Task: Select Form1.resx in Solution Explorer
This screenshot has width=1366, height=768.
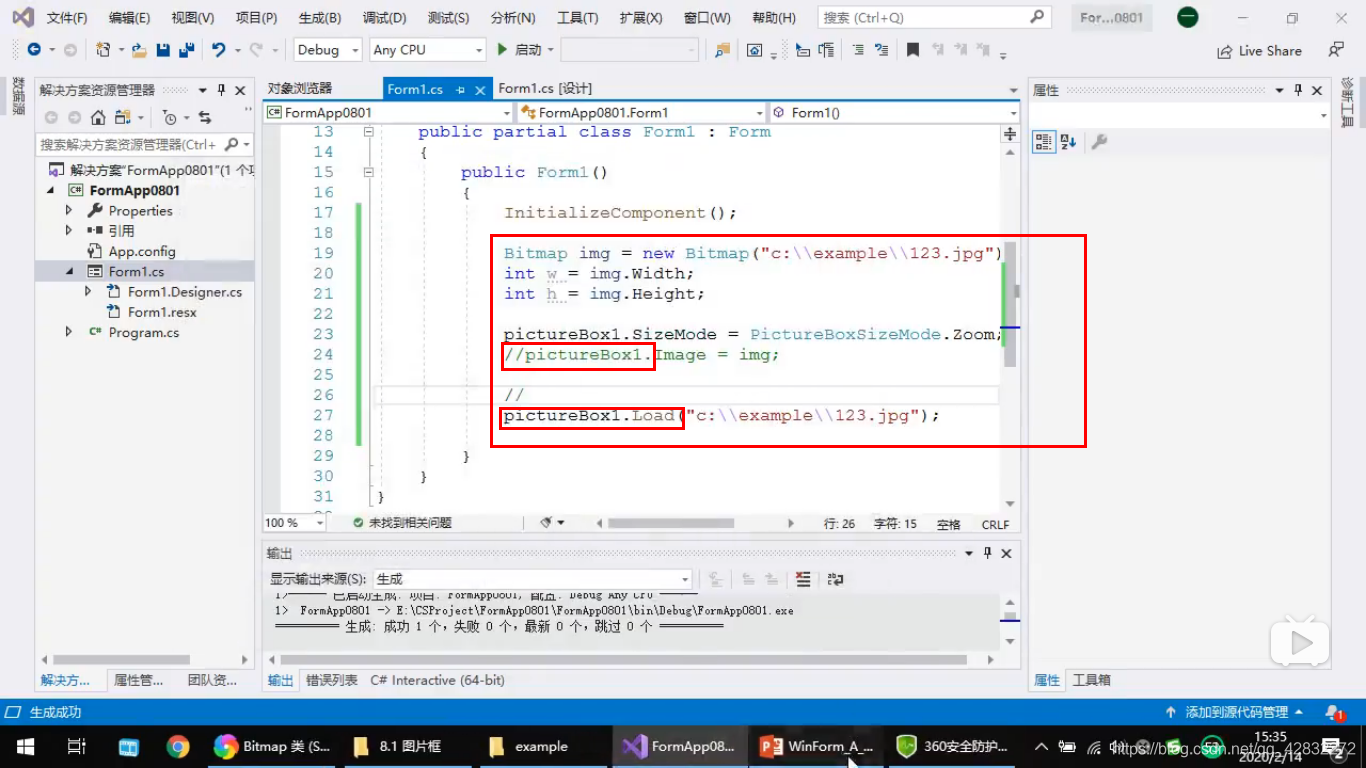Action: click(162, 312)
